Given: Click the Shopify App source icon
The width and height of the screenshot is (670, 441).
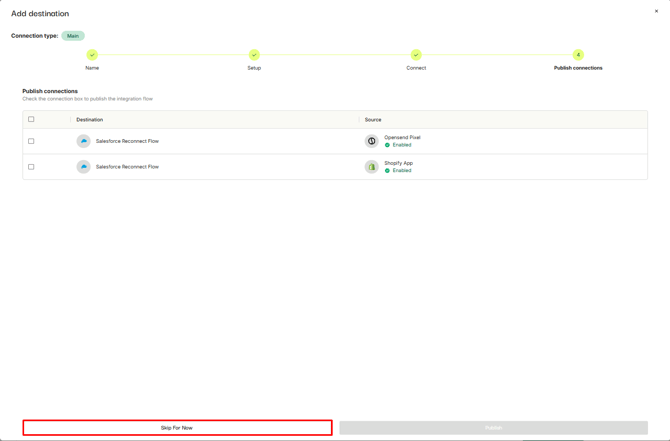Looking at the screenshot, I should pos(372,167).
